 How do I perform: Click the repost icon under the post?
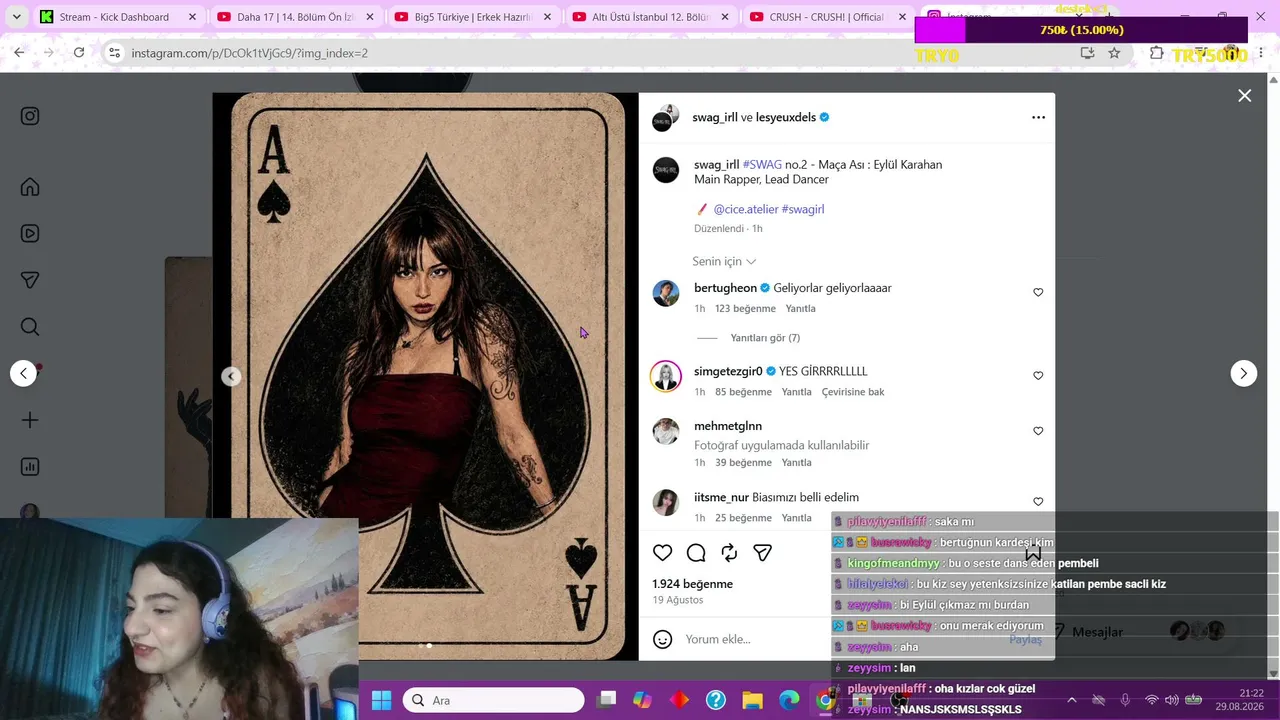pos(729,553)
